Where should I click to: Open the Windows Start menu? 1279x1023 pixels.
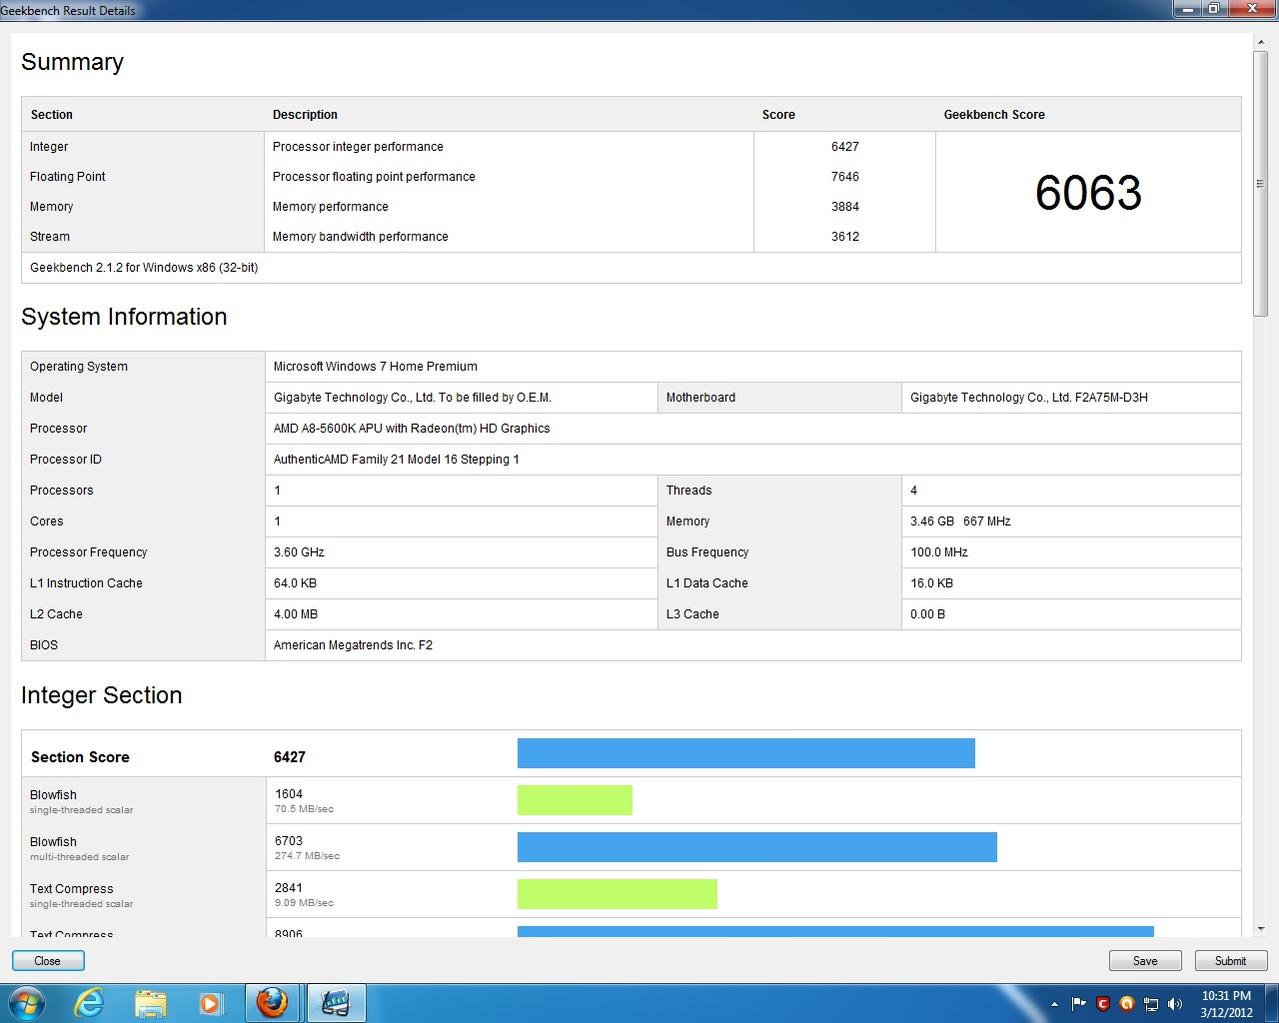(x=27, y=1003)
